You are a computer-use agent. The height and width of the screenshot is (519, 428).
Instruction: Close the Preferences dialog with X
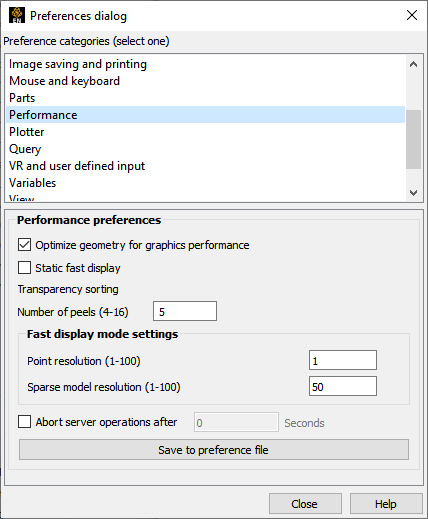[412, 15]
